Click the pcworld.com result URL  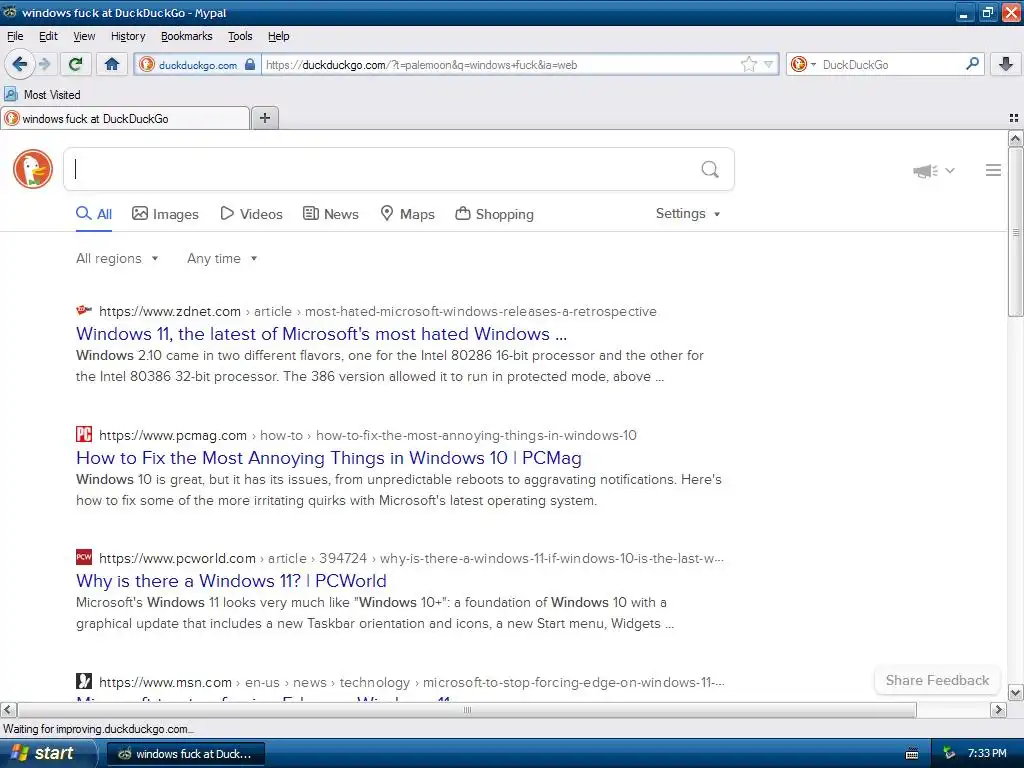pos(411,558)
